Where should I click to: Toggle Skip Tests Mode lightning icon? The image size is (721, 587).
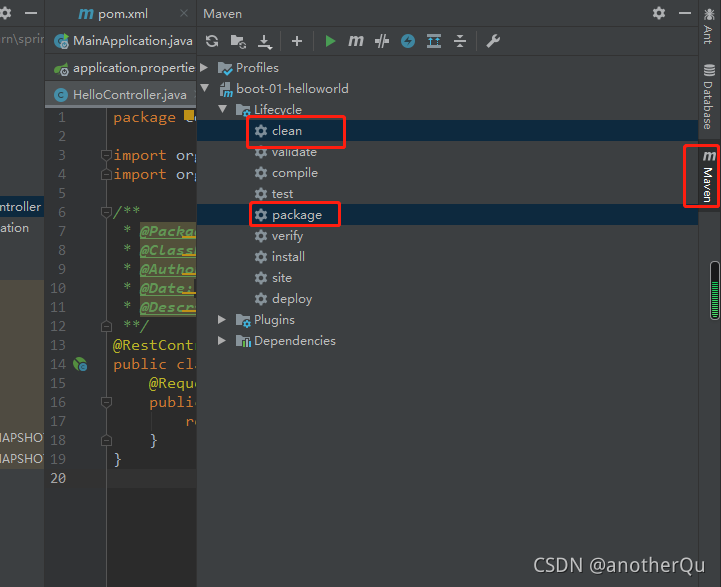(x=408, y=41)
